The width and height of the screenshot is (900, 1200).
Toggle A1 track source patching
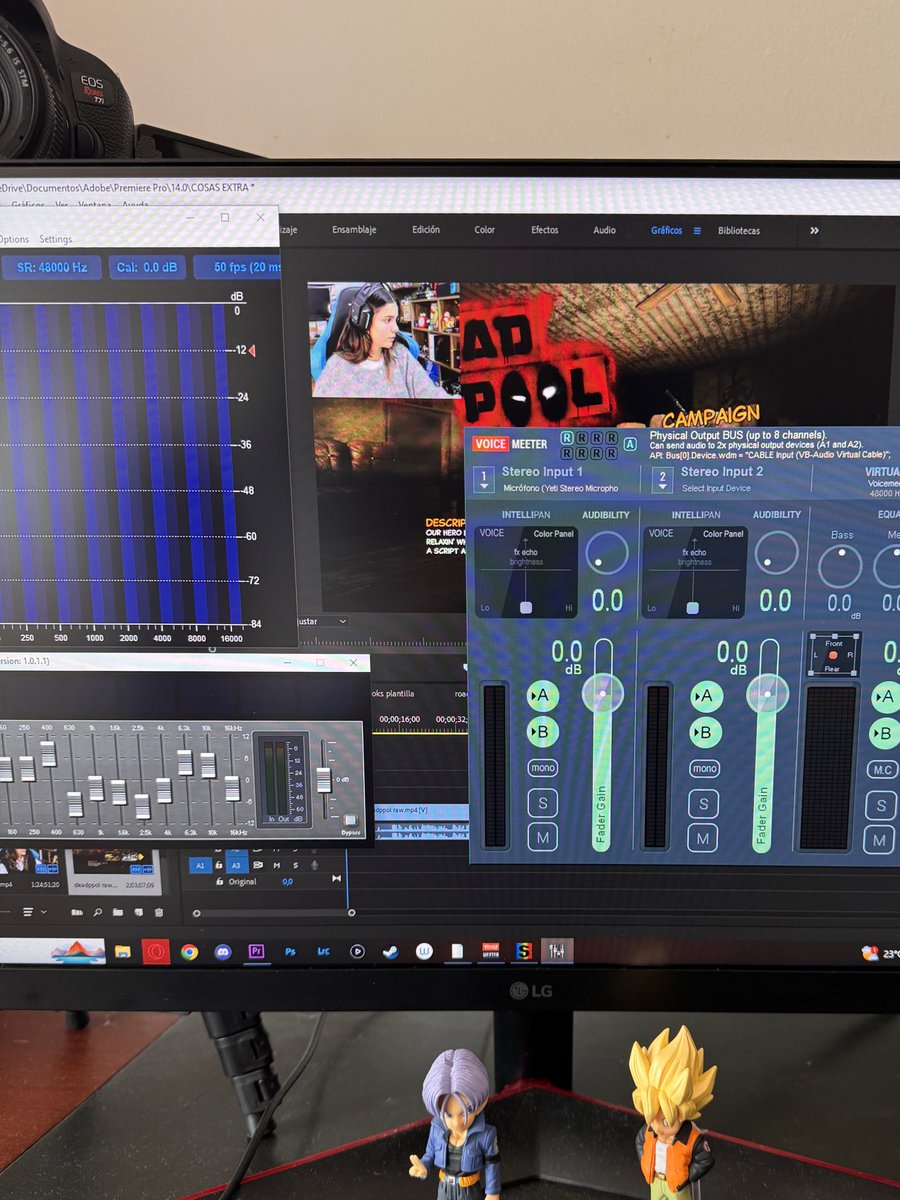pos(200,865)
